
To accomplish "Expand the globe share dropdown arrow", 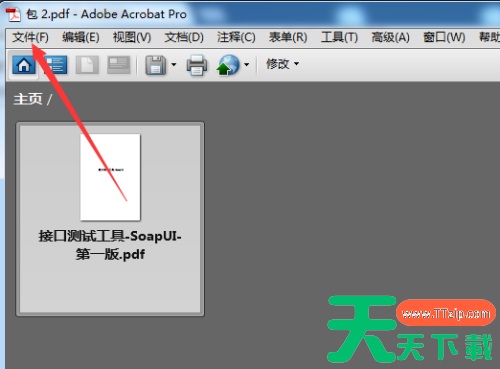I will coord(246,64).
